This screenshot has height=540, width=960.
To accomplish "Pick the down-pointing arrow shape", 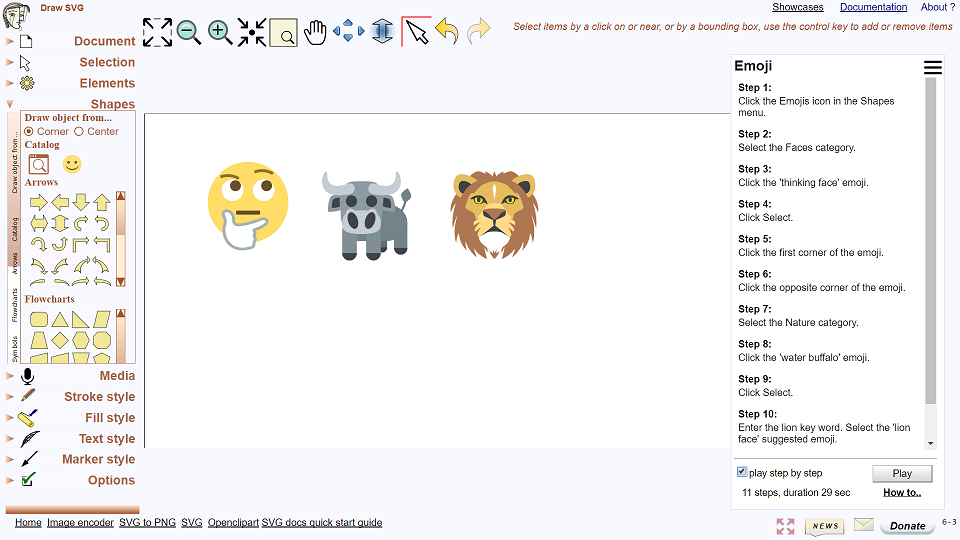I will [x=81, y=202].
